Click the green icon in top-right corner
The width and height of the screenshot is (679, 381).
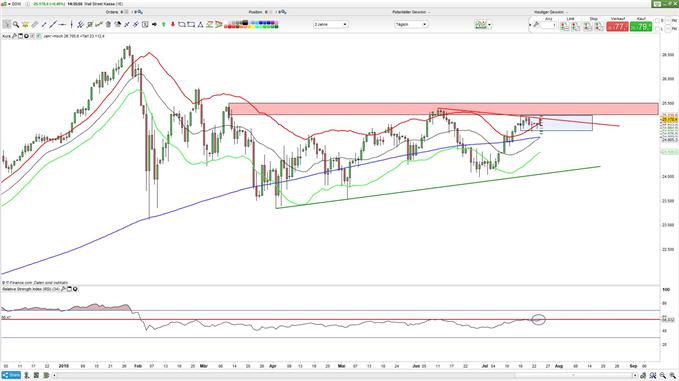click(x=657, y=4)
